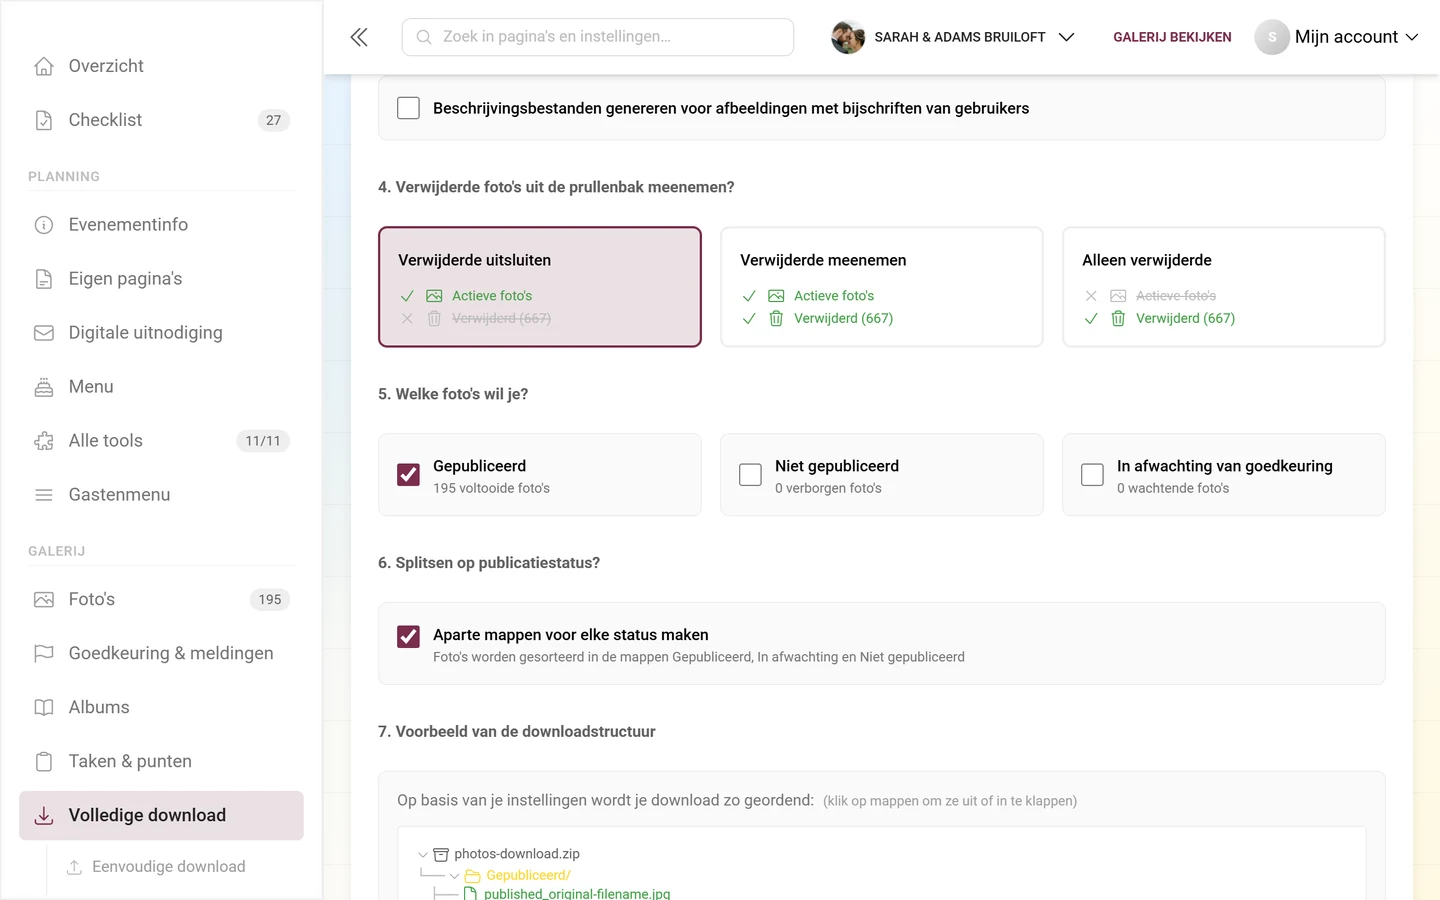
Task: Click the magnifier icon in the search box
Action: (424, 37)
